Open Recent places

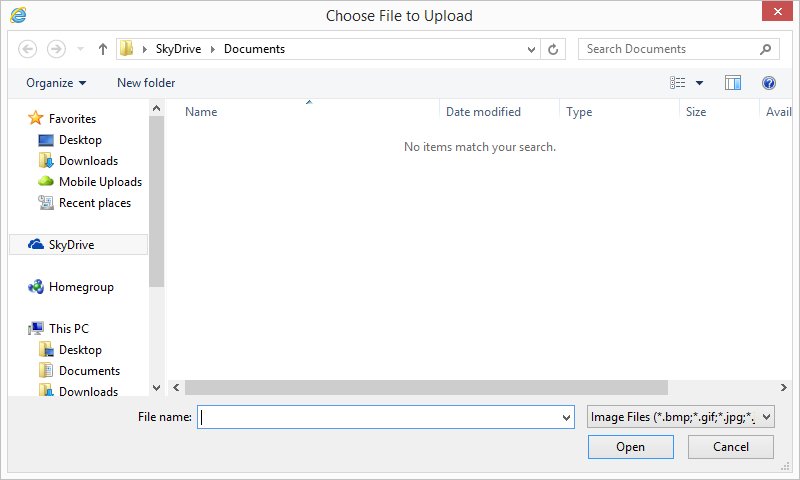point(95,203)
